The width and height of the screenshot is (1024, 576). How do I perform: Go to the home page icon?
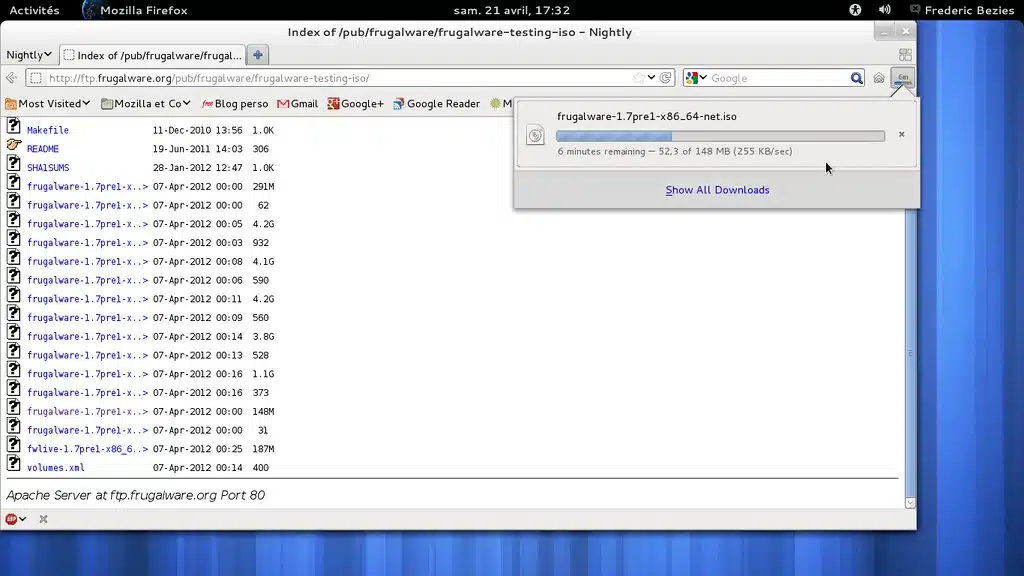(879, 78)
